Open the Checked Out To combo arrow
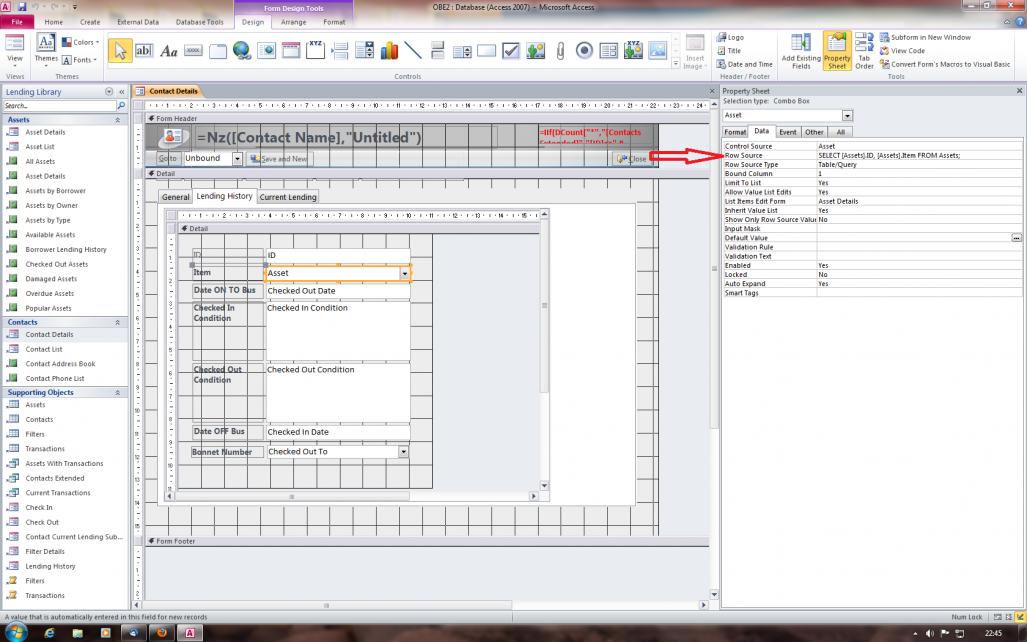This screenshot has height=642, width=1027. coord(403,451)
